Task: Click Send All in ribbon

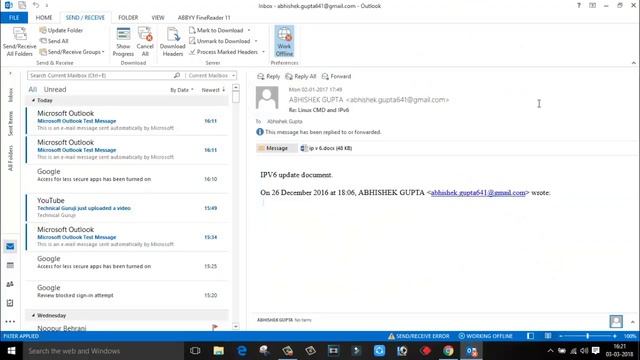Action: point(54,41)
